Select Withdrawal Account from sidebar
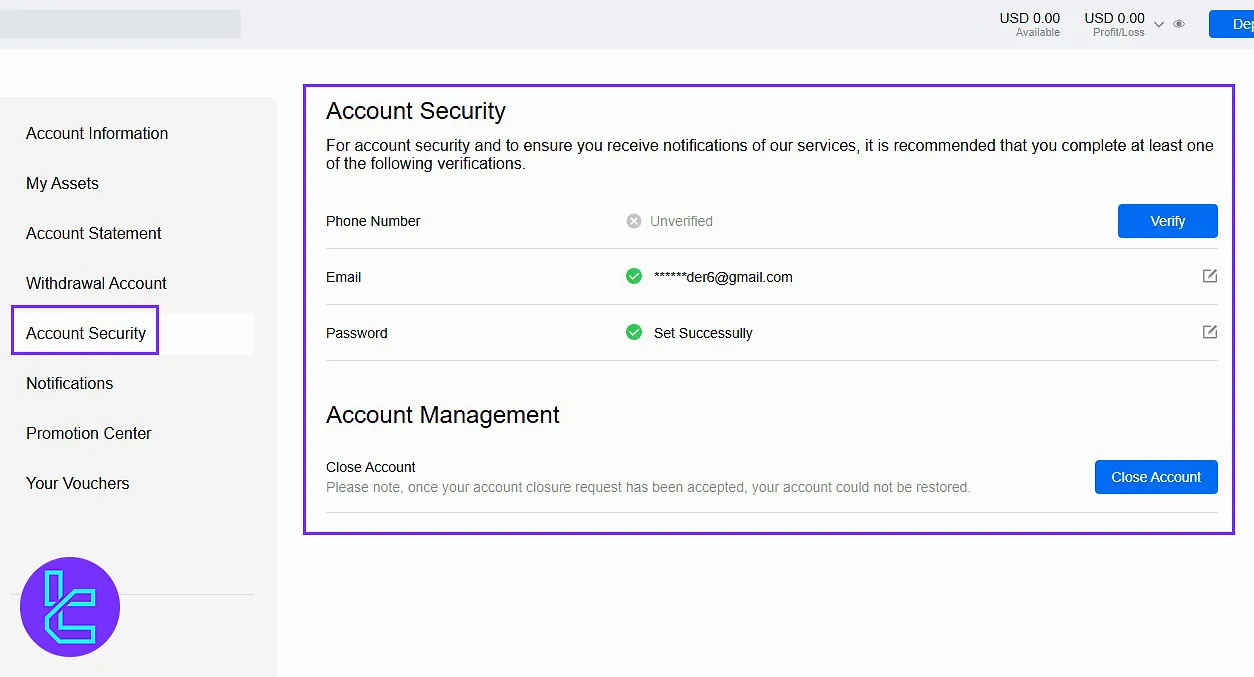Image resolution: width=1254 pixels, height=677 pixels. pyautogui.click(x=96, y=283)
